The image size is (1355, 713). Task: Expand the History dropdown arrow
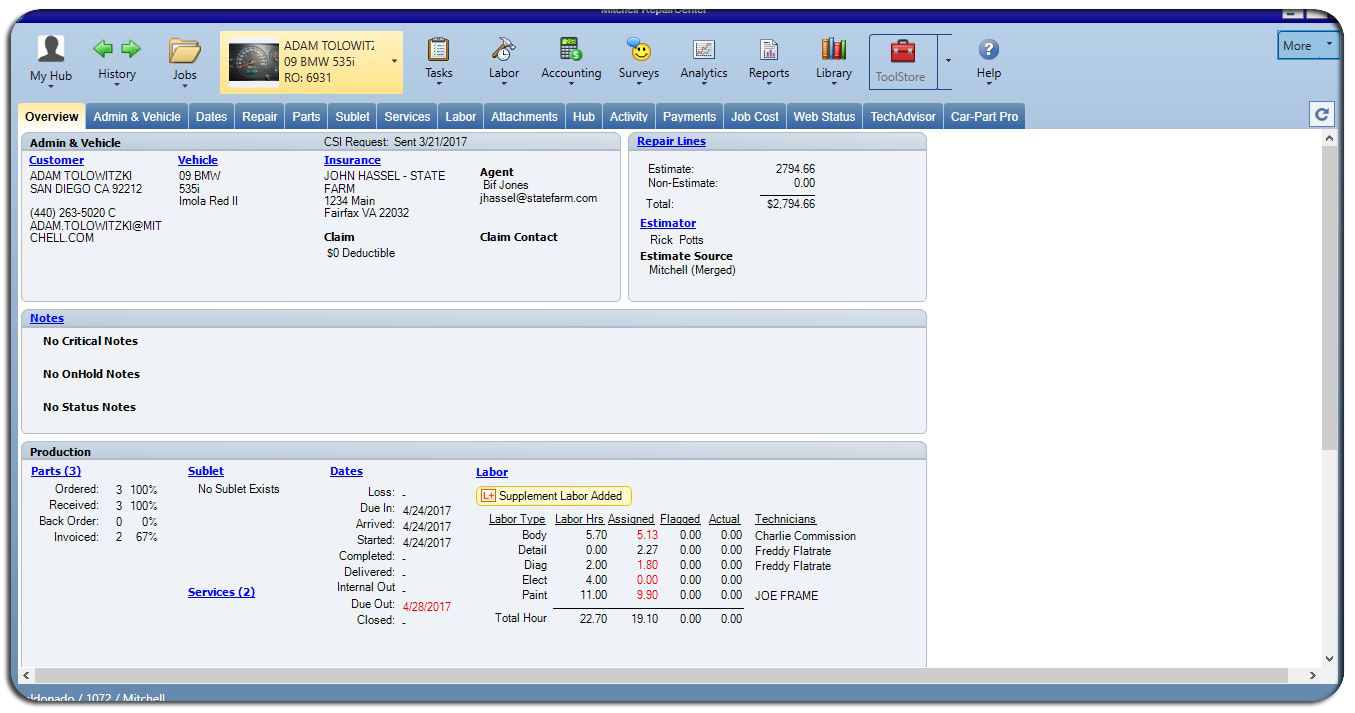coord(117,86)
